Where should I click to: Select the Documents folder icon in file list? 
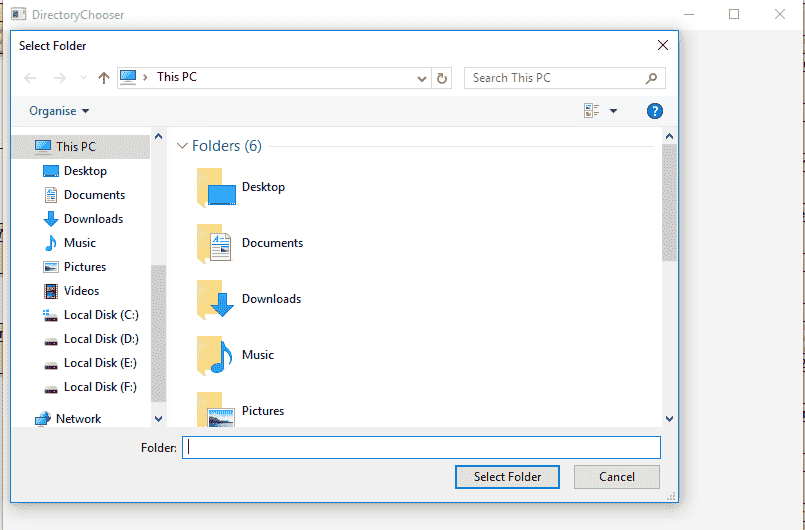coord(216,243)
